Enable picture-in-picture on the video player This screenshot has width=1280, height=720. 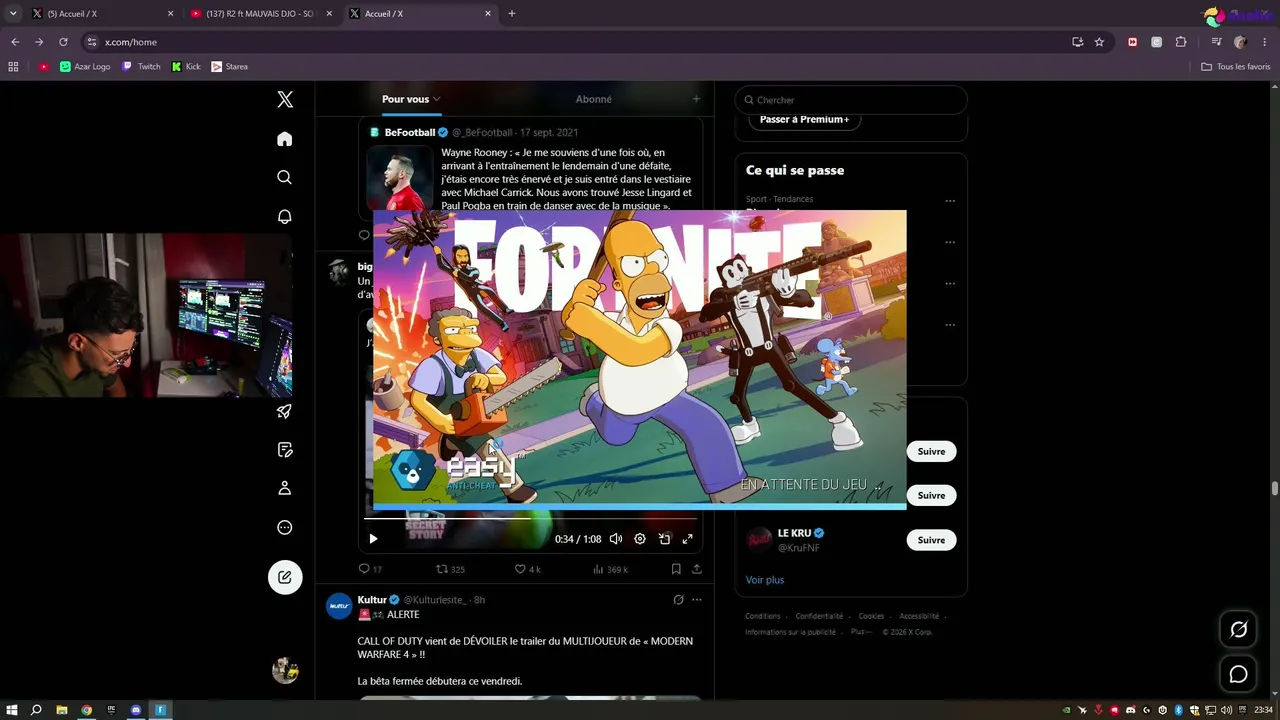tap(664, 539)
